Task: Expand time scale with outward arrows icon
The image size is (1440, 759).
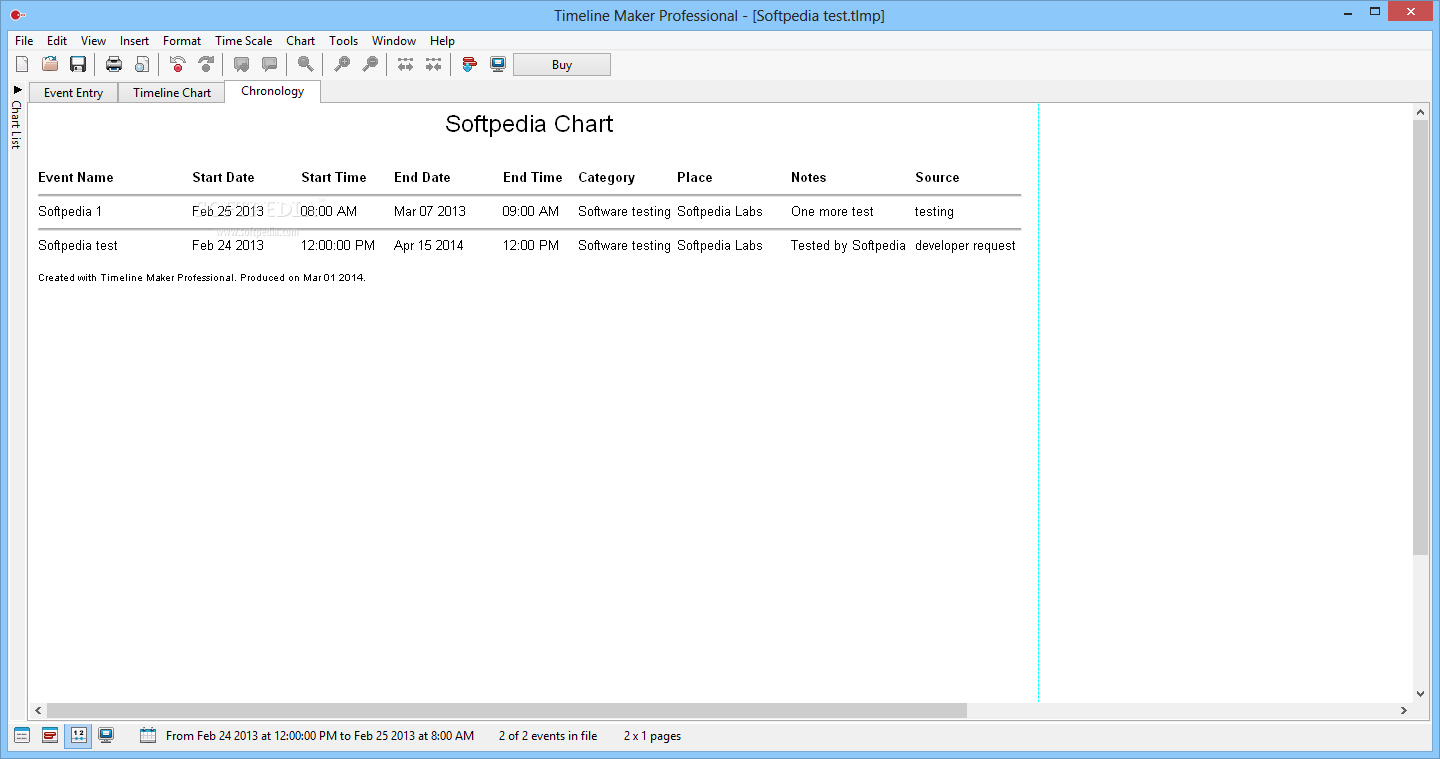Action: click(405, 64)
